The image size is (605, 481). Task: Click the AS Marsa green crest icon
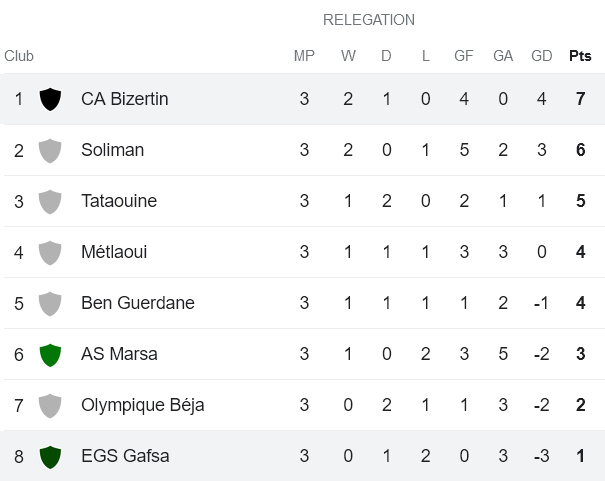(x=50, y=354)
